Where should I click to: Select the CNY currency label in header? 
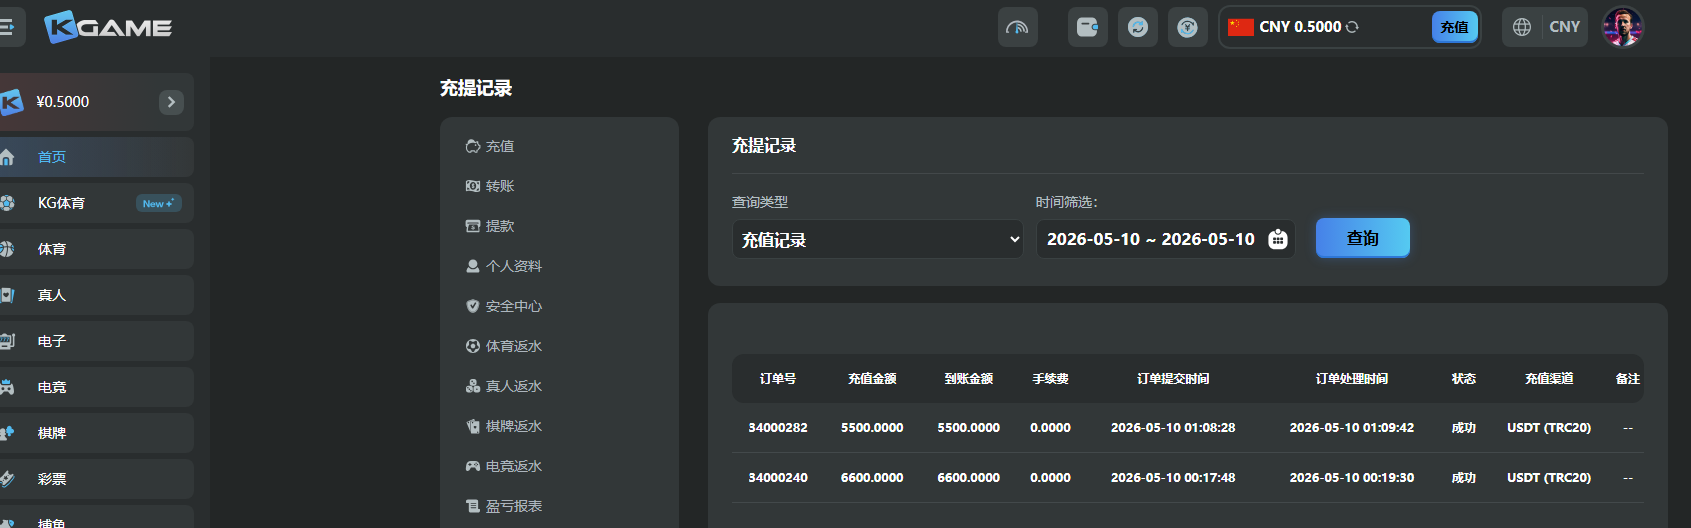pos(1564,27)
